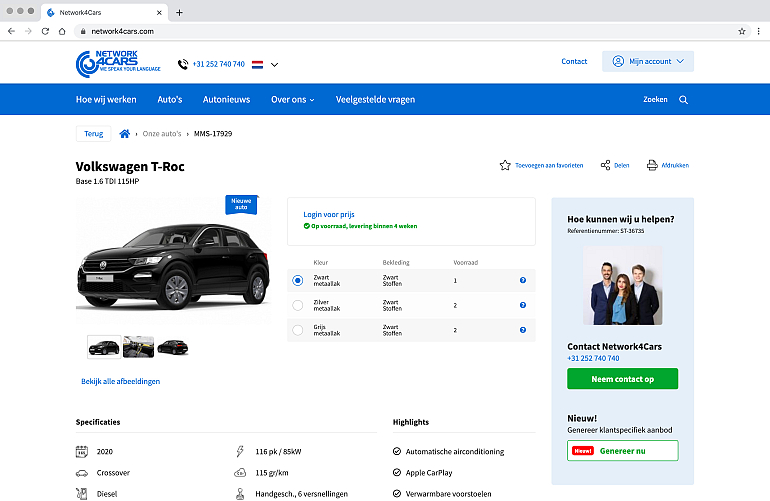Click the Delen share link text
Viewport: 770px width, 501px height.
tap(622, 166)
